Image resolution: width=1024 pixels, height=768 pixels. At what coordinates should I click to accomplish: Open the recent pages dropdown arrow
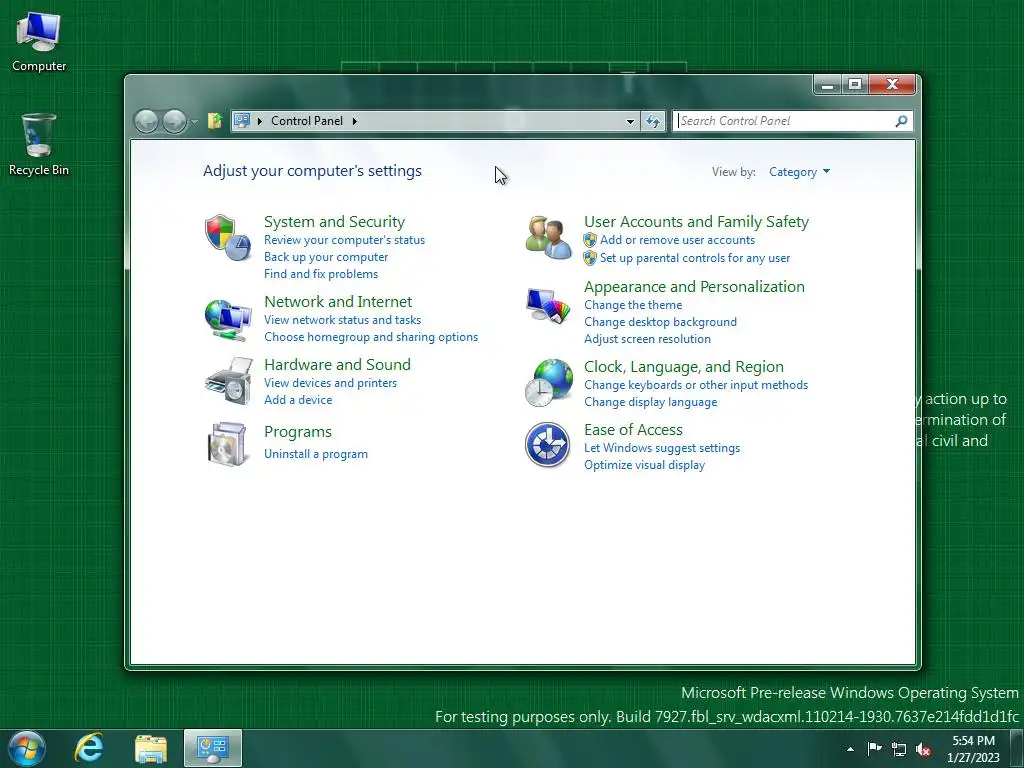pyautogui.click(x=194, y=122)
